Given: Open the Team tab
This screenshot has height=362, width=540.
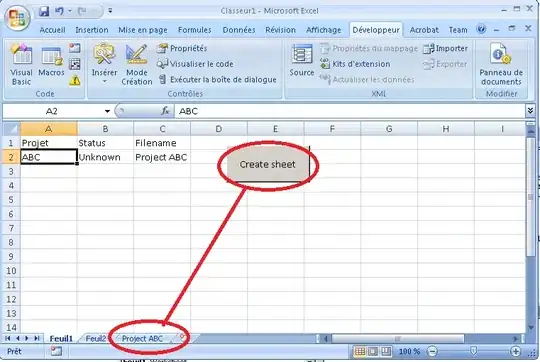Looking at the screenshot, I should pyautogui.click(x=458, y=30).
